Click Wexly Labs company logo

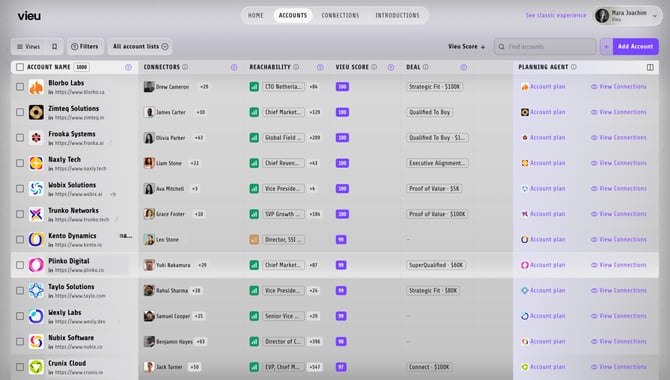click(36, 316)
